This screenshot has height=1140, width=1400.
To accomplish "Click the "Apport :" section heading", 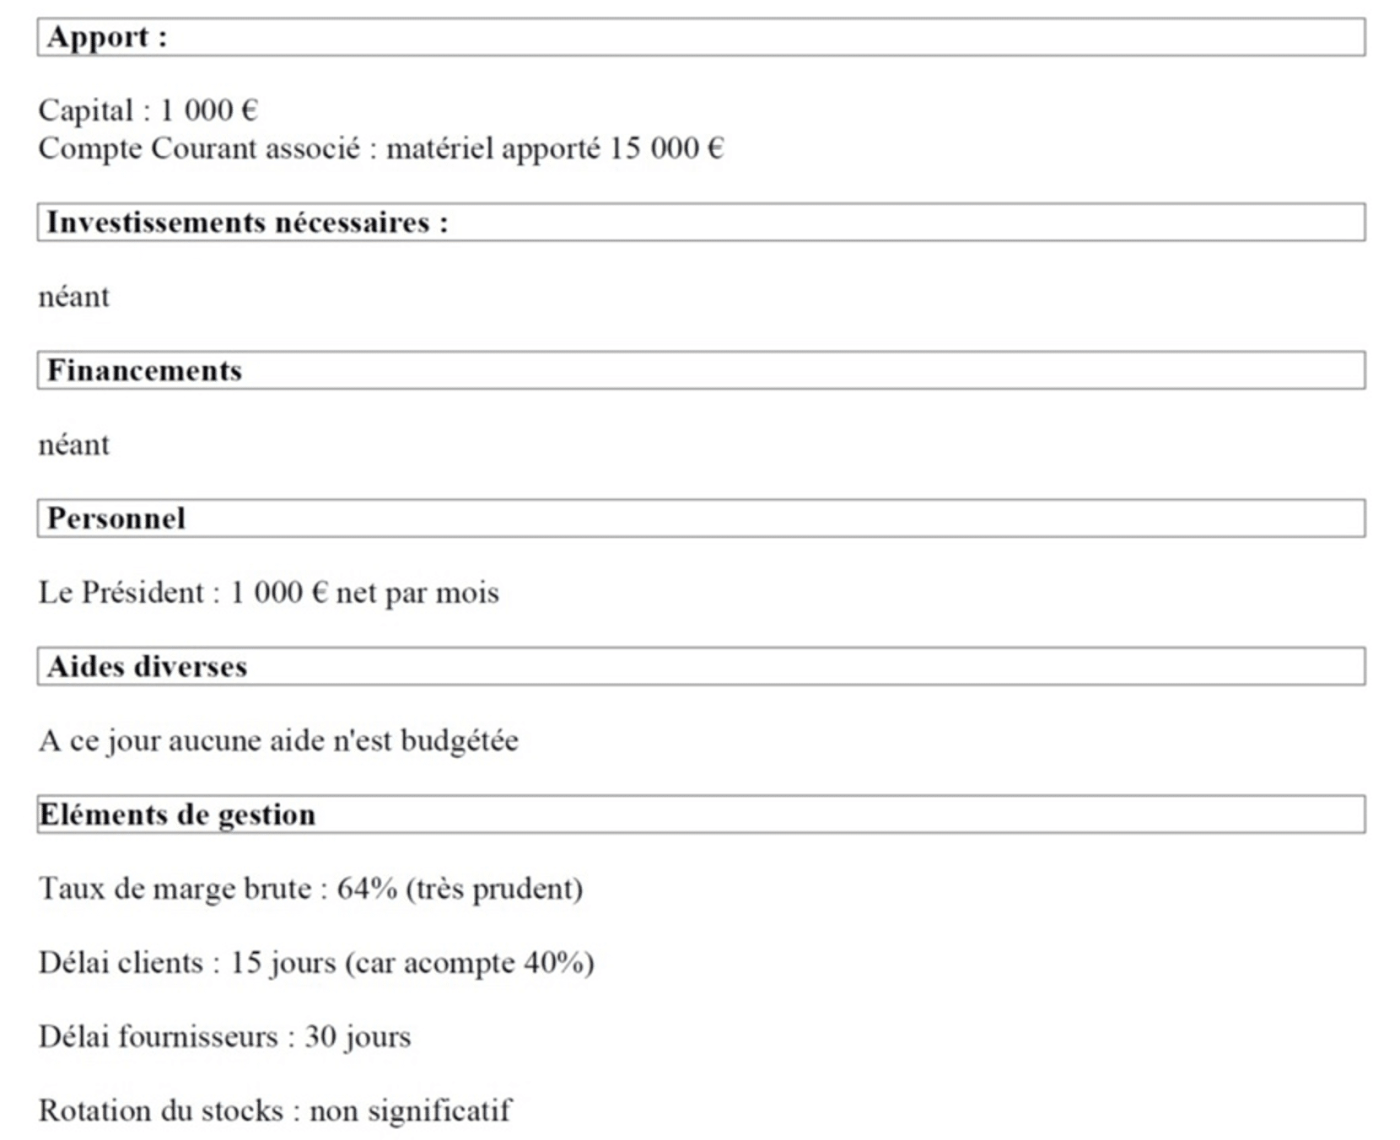I will pyautogui.click(x=107, y=38).
